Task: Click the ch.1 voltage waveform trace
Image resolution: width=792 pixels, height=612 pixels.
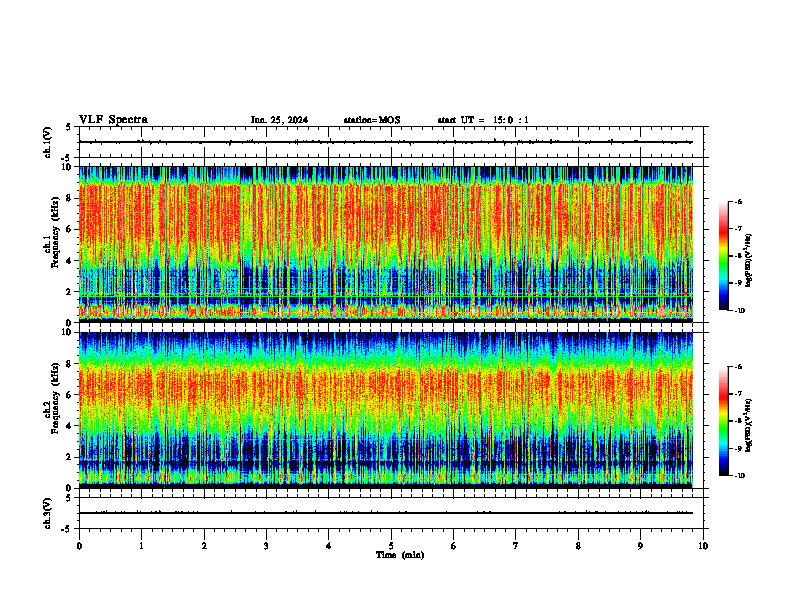Action: coord(385,142)
